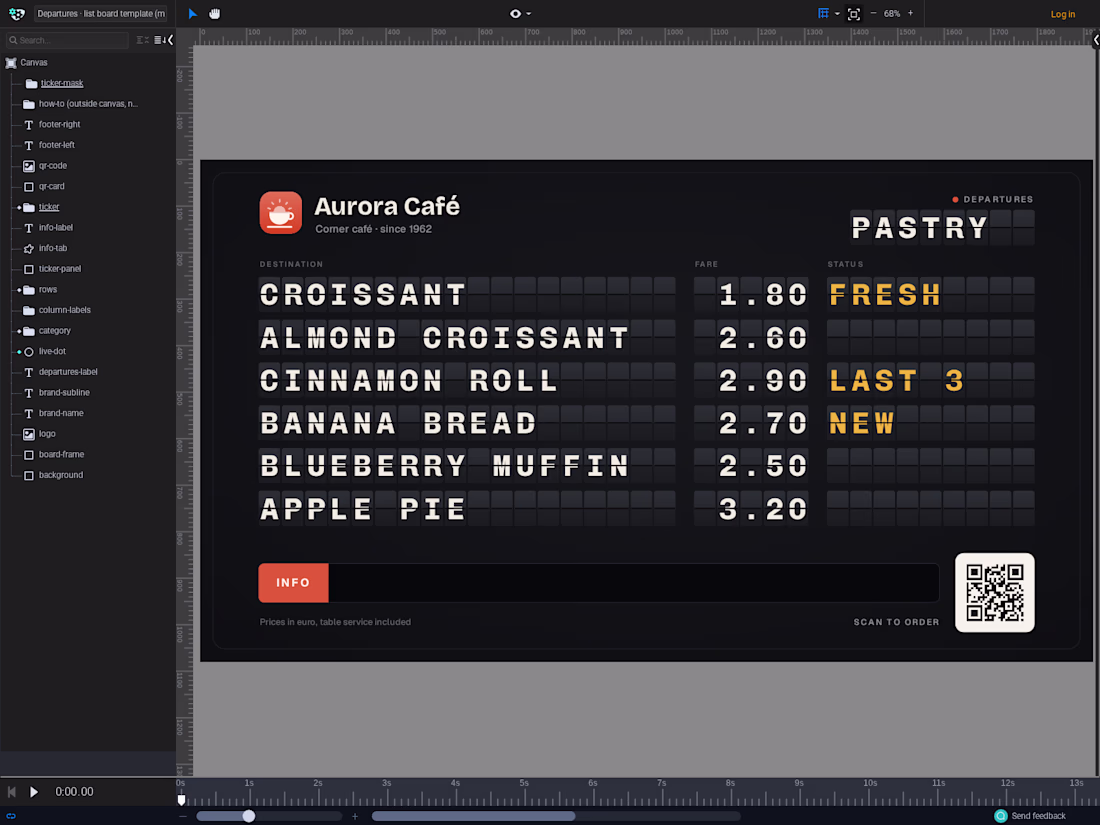Click the project title field

click(101, 13)
